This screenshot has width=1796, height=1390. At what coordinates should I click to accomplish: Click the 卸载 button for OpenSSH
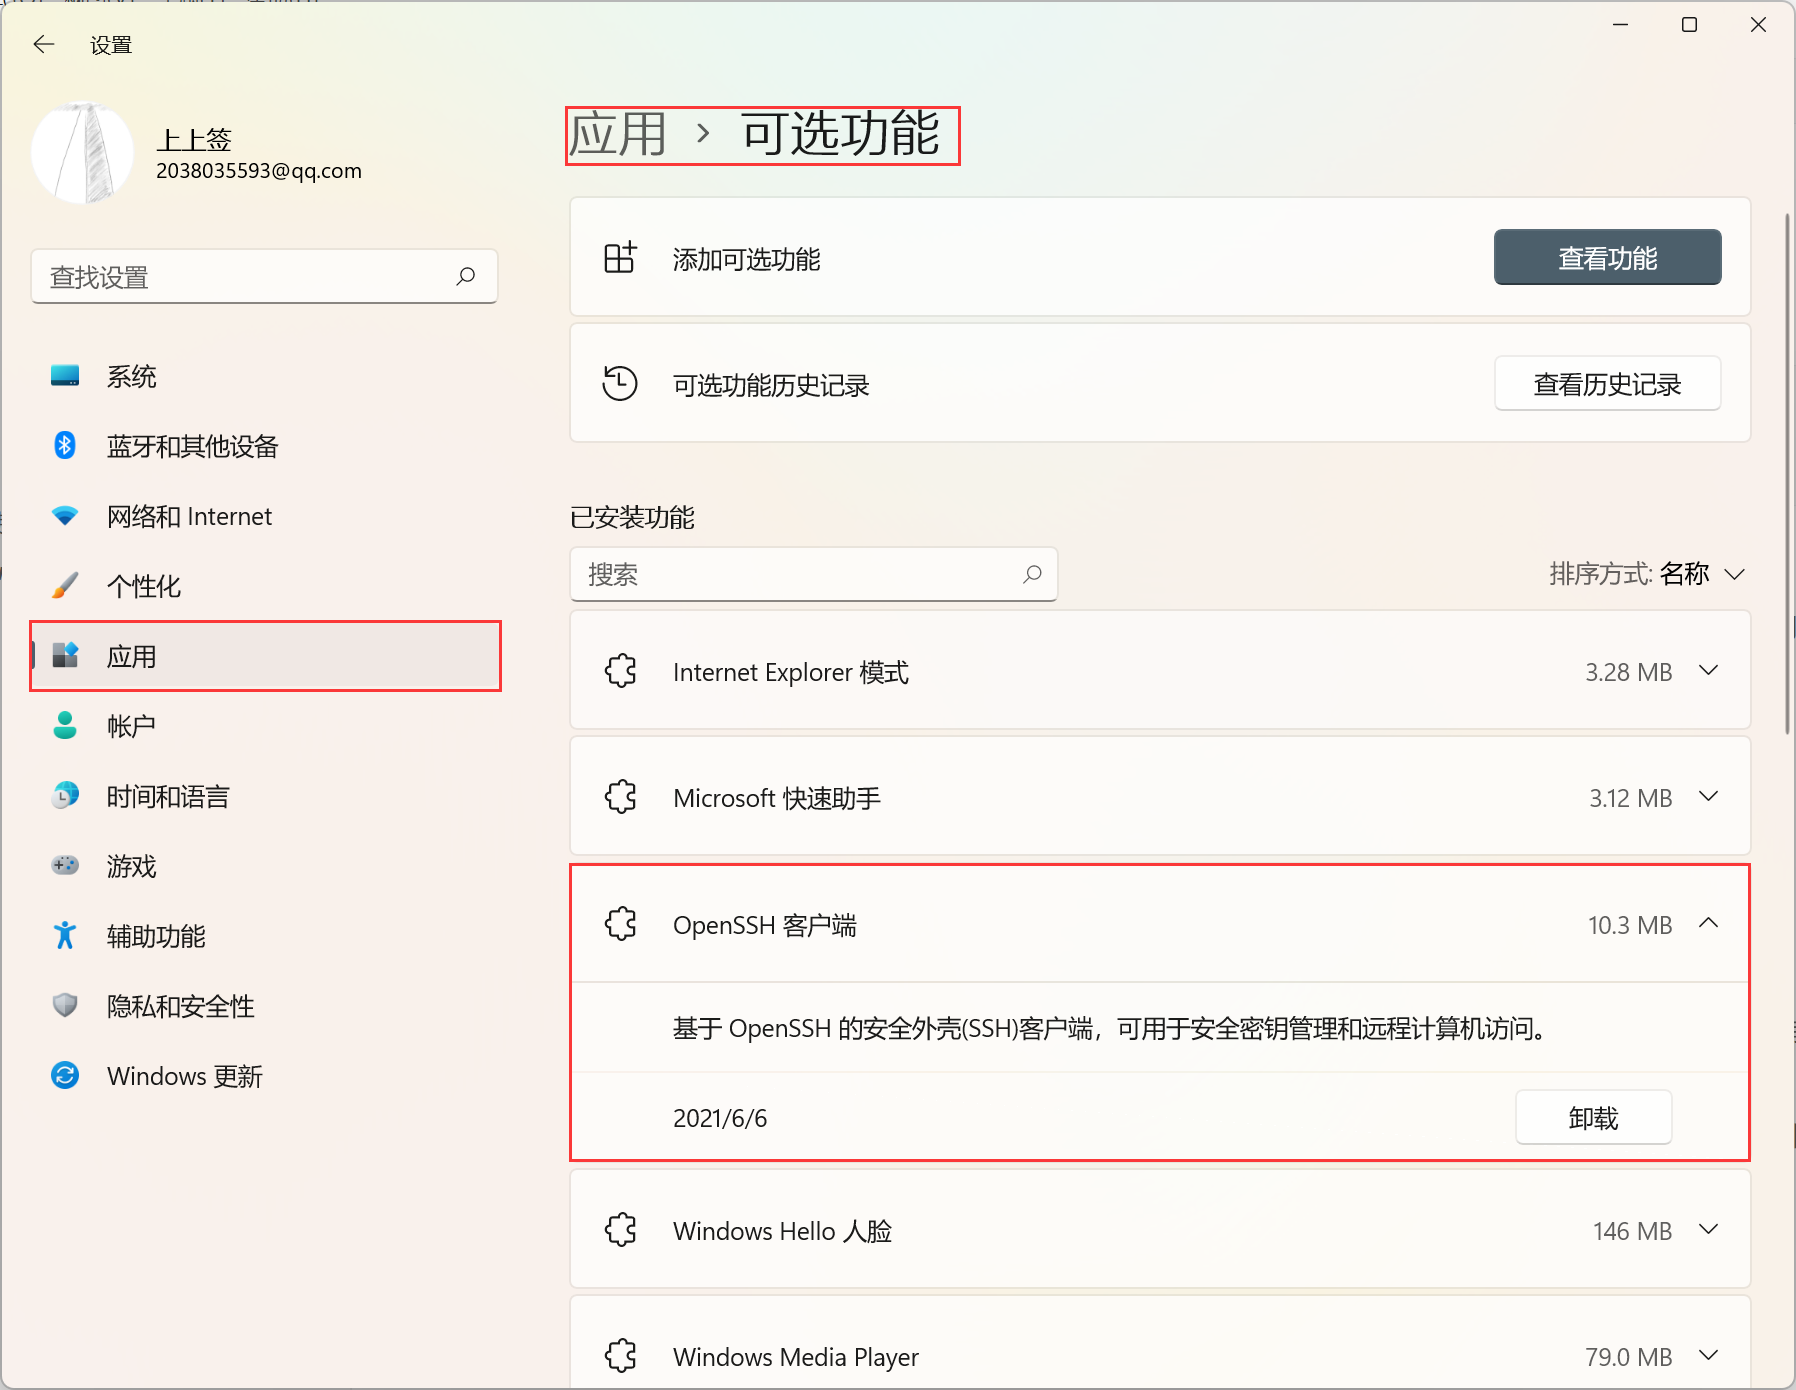[x=1593, y=1117]
